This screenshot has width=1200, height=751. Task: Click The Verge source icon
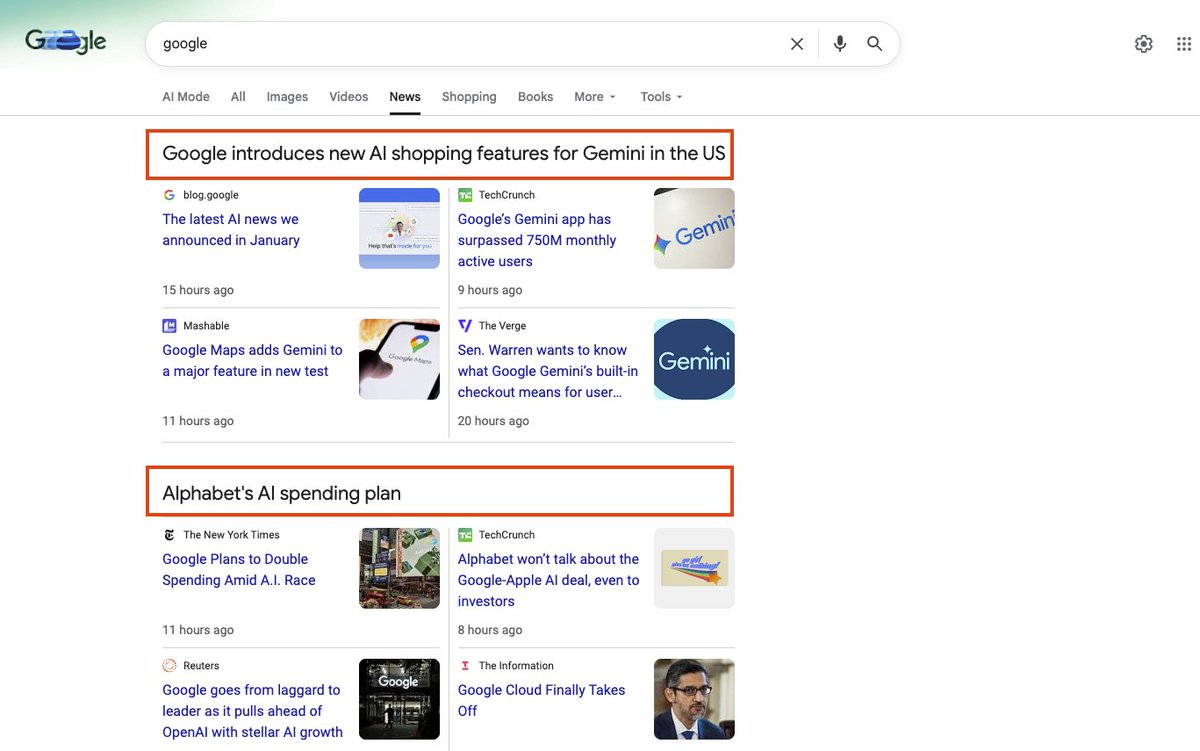coord(465,326)
